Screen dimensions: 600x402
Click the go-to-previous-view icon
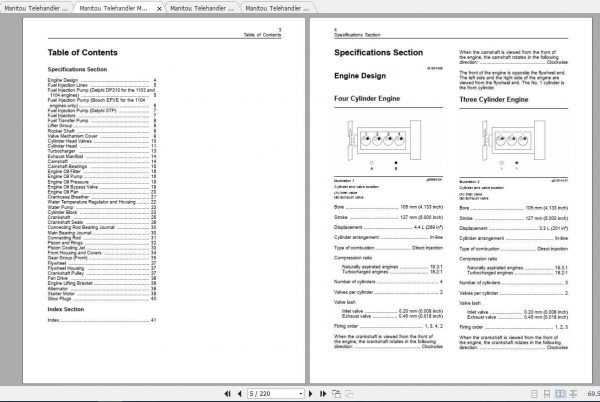pyautogui.click(x=336, y=394)
